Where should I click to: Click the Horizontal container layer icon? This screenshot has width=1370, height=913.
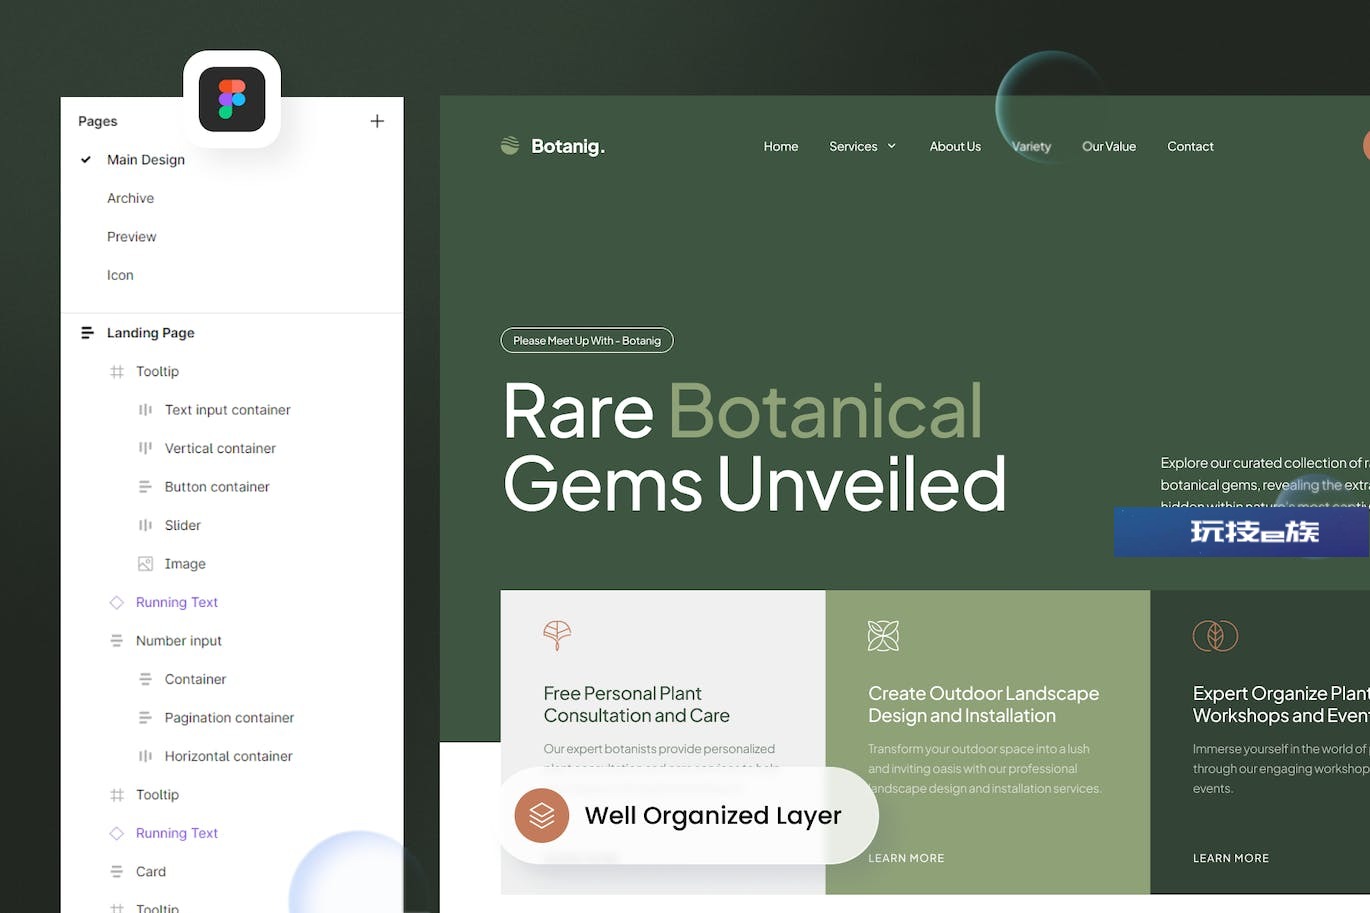tap(145, 756)
